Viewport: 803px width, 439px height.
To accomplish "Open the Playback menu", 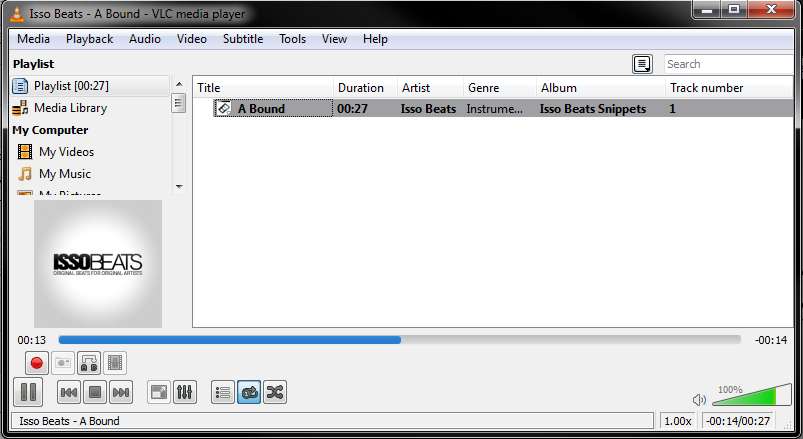I will tap(89, 39).
